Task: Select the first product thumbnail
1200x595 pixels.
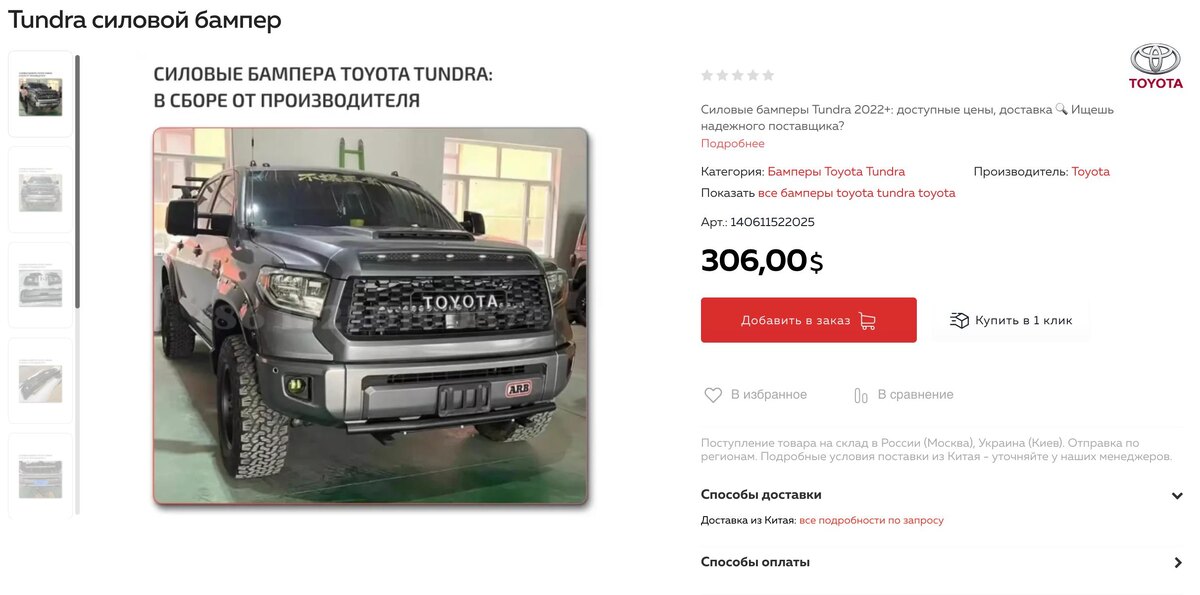Action: (x=40, y=94)
